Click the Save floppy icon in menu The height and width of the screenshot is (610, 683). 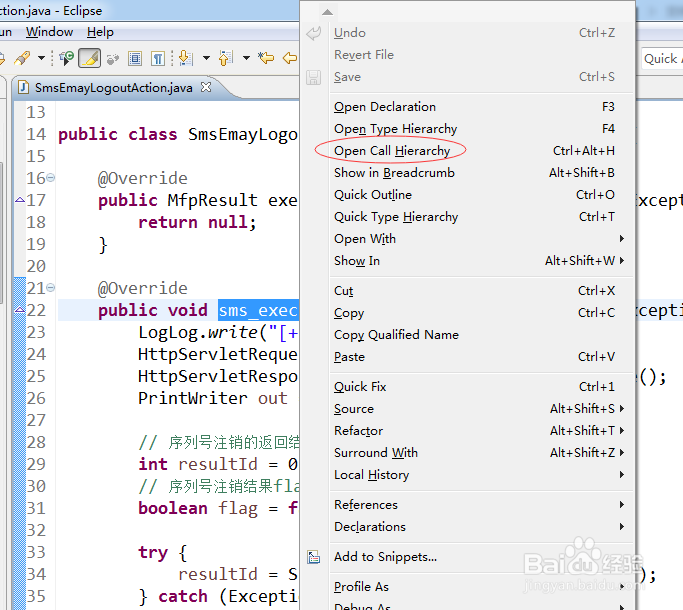pos(314,78)
